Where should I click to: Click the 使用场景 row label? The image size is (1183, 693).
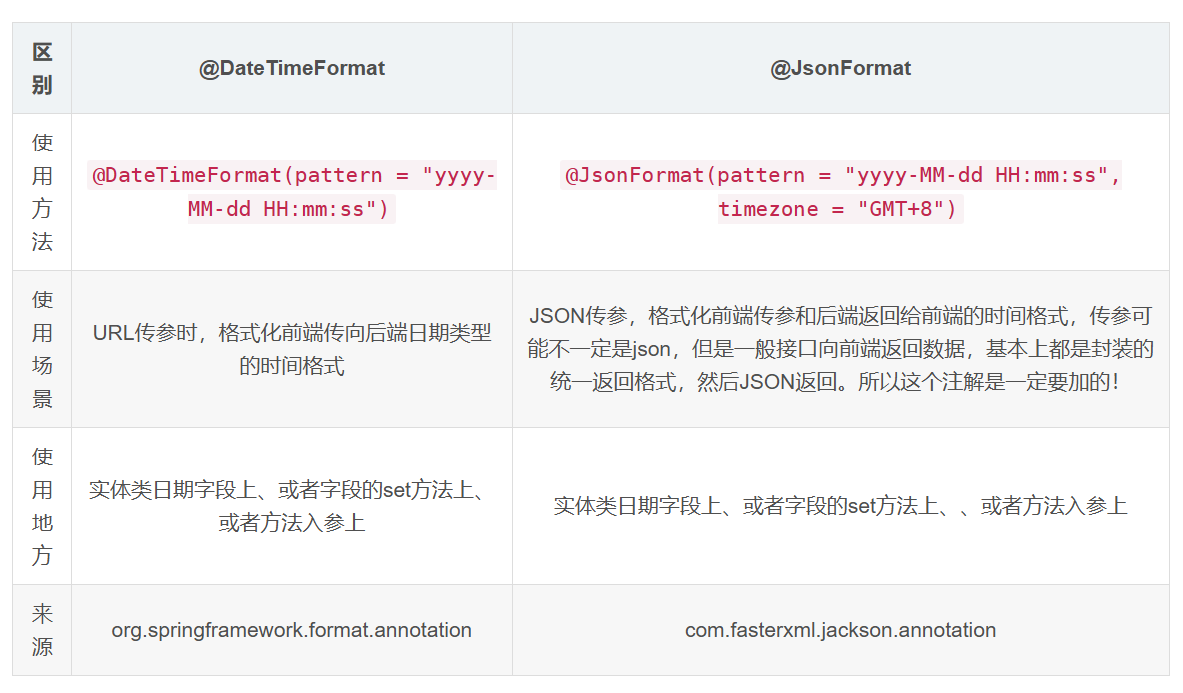[x=42, y=349]
